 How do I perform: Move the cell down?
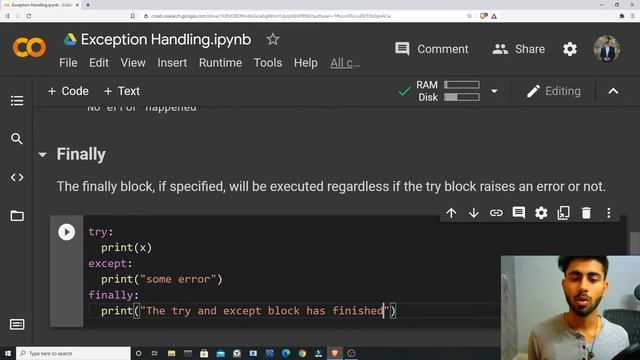coord(473,213)
